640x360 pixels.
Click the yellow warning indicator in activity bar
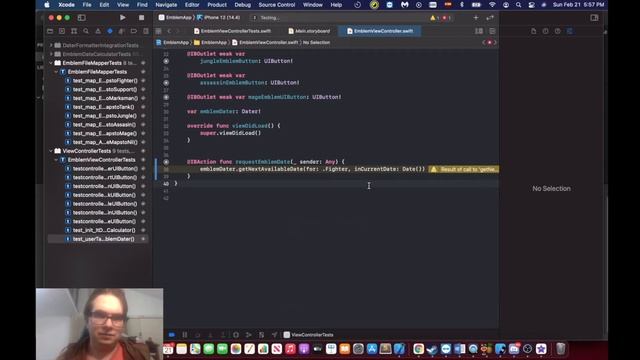click(x=434, y=18)
